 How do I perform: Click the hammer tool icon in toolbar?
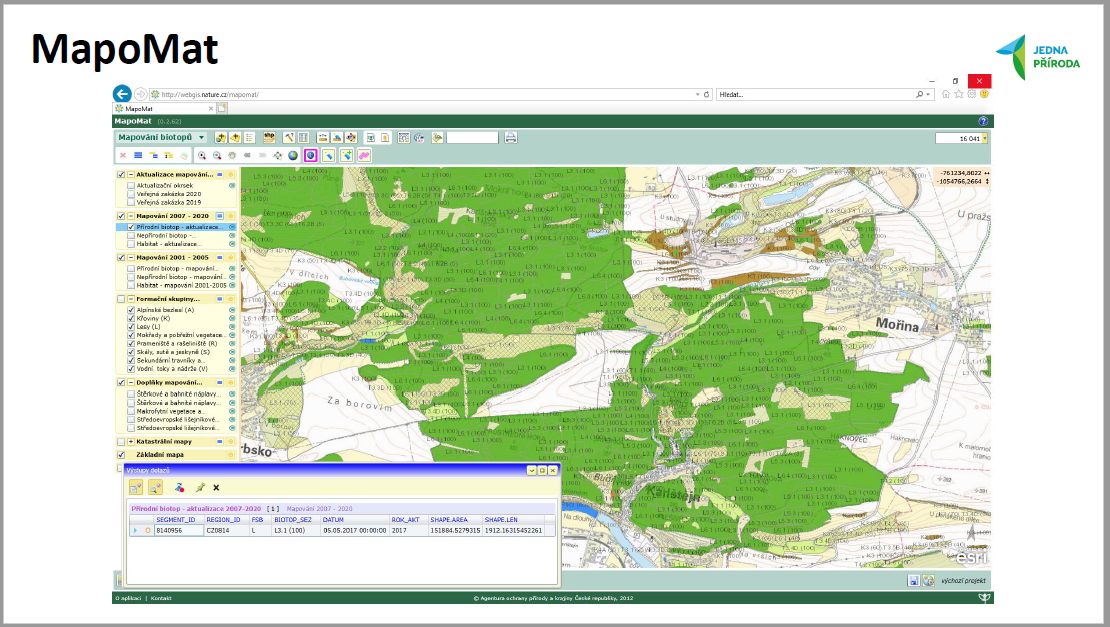coord(289,137)
